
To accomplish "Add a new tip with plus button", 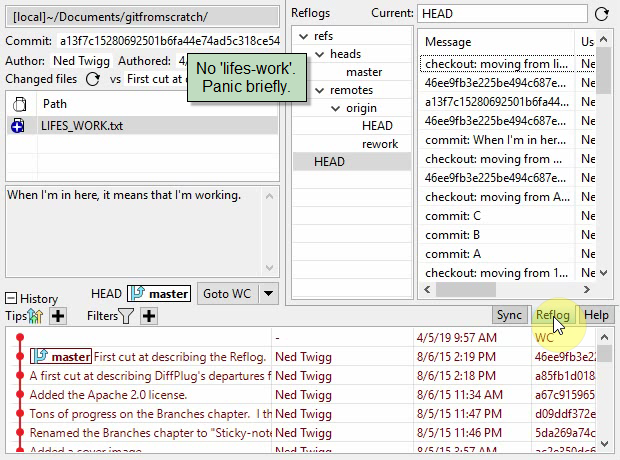I will pos(58,316).
